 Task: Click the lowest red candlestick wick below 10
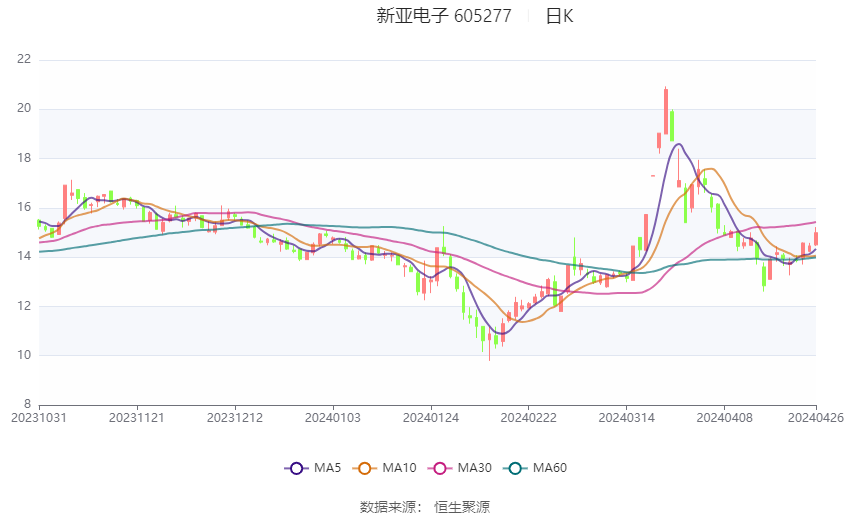[490, 344]
